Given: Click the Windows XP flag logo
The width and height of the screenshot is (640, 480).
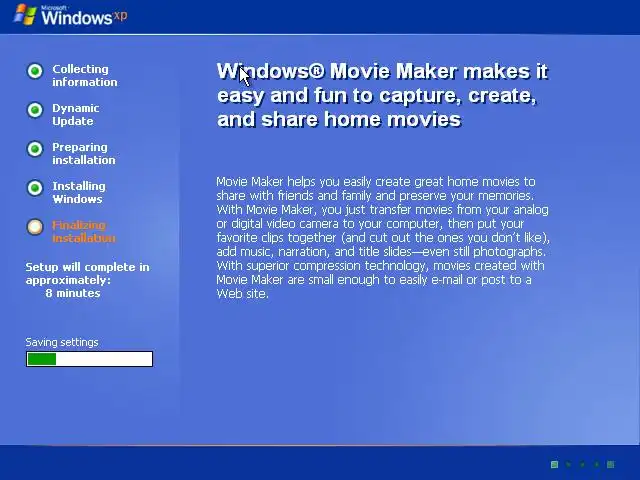Looking at the screenshot, I should (x=25, y=15).
